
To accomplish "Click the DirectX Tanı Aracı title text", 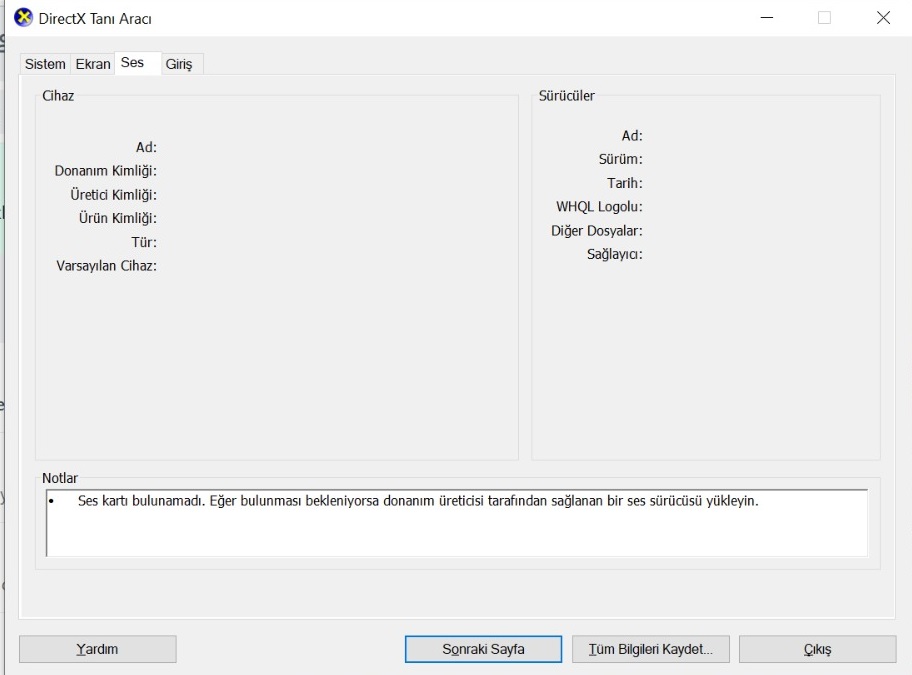I will 95,19.
